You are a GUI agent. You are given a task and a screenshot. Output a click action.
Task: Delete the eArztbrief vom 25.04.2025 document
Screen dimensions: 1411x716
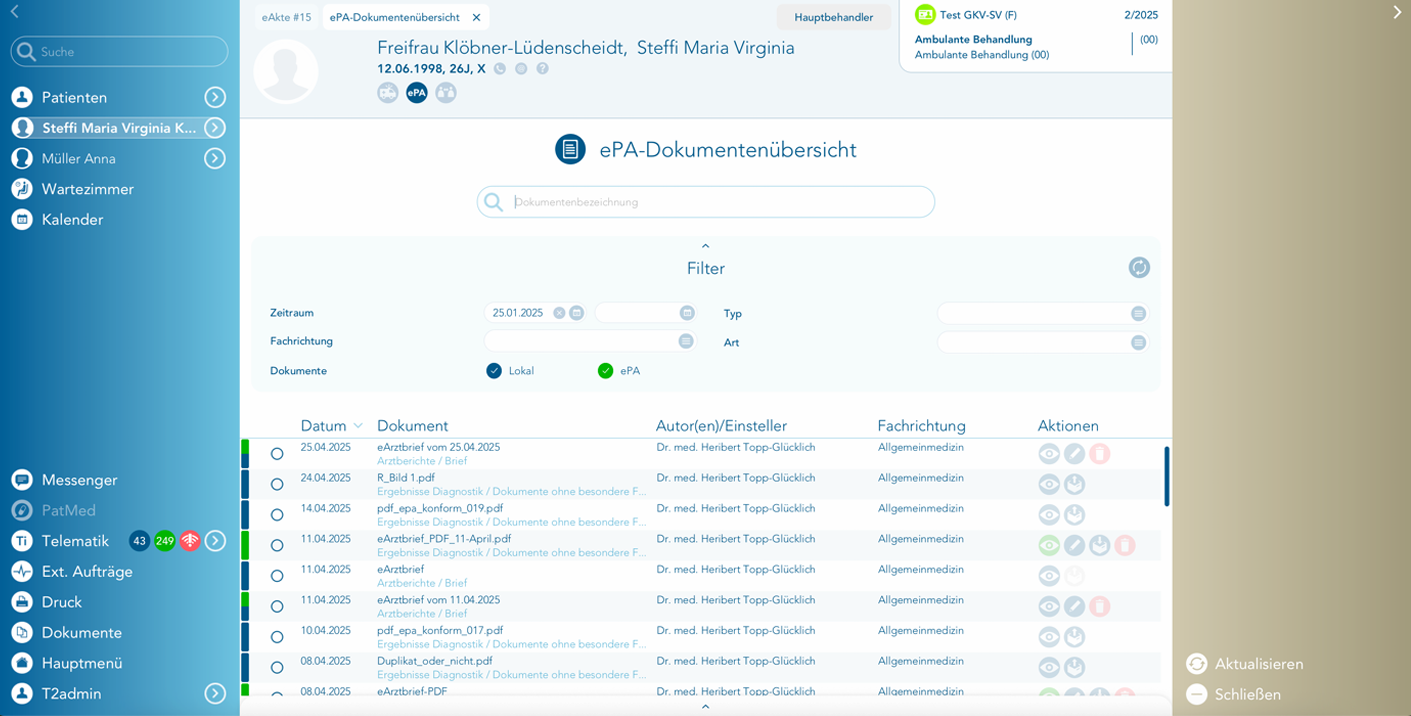click(x=1099, y=454)
